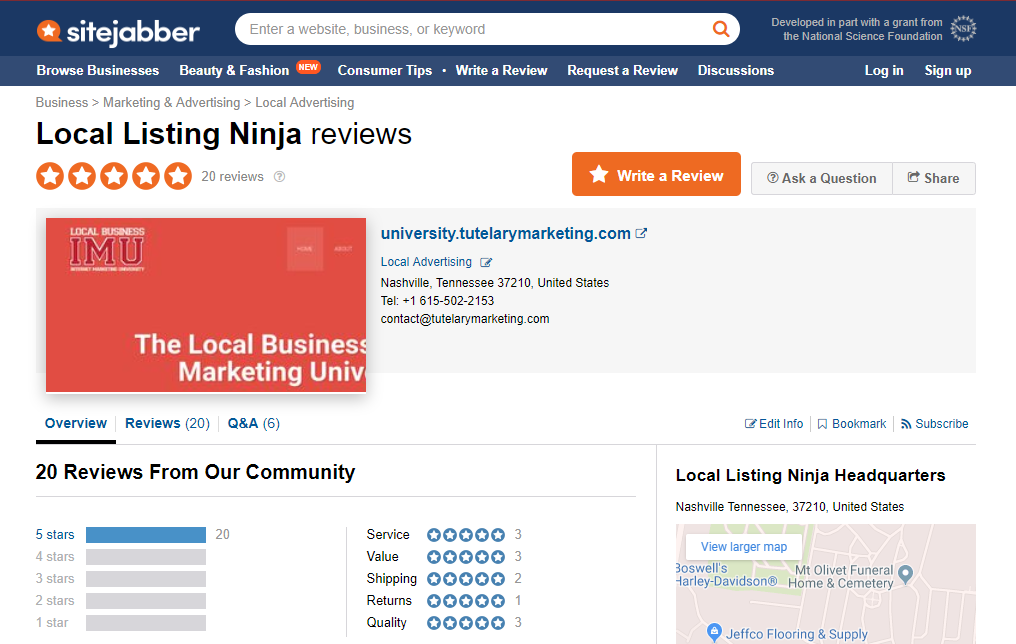Switch to the Reviews (20) tab
The image size is (1016, 644).
point(167,424)
